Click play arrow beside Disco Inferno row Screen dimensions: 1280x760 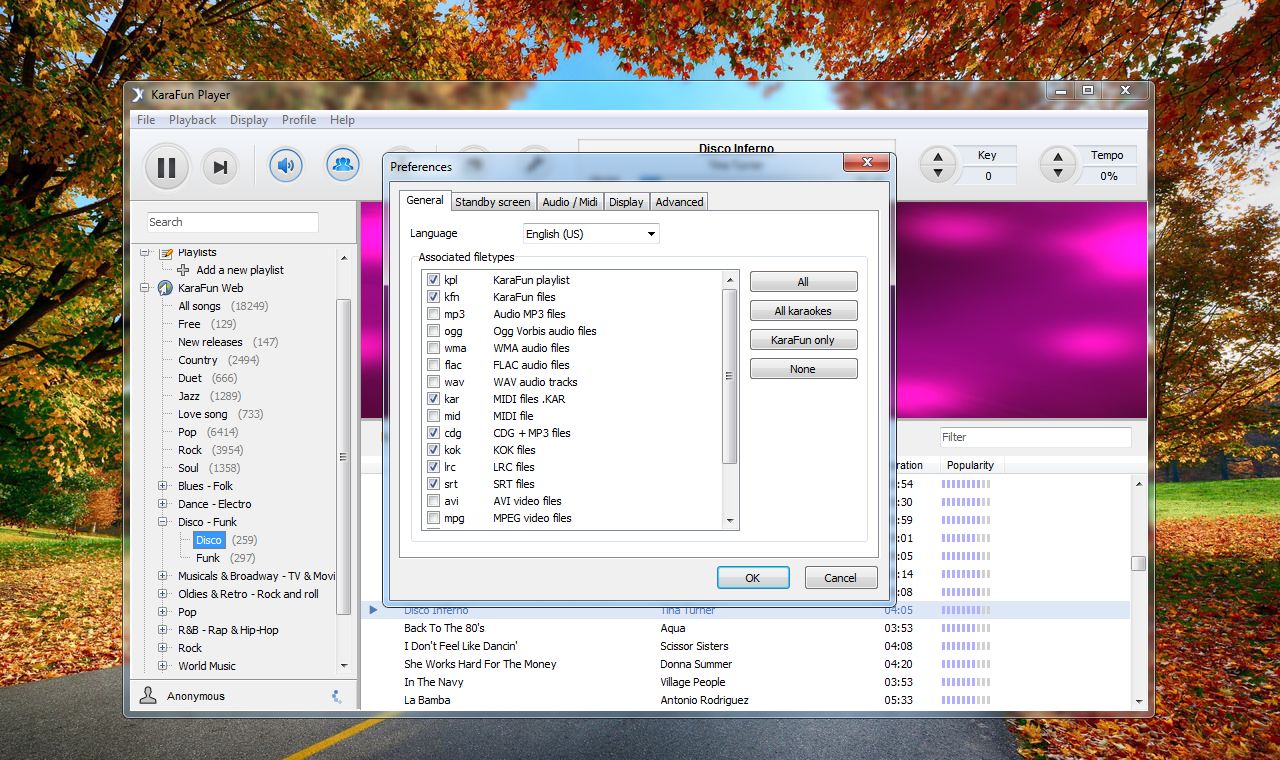(373, 610)
